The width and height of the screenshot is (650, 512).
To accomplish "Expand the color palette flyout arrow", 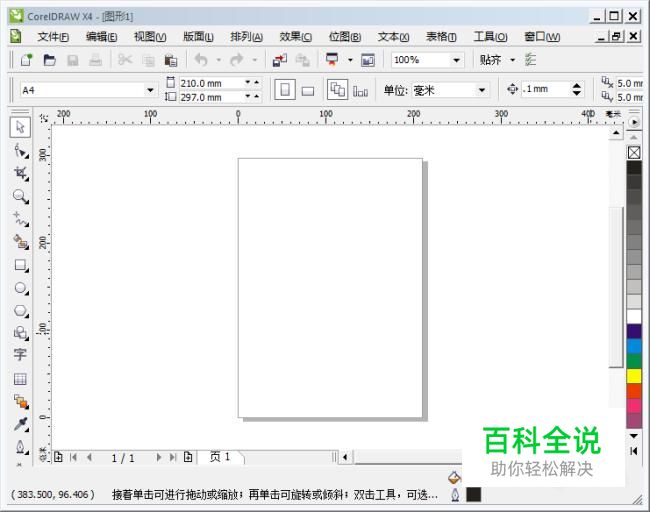I will (x=634, y=122).
